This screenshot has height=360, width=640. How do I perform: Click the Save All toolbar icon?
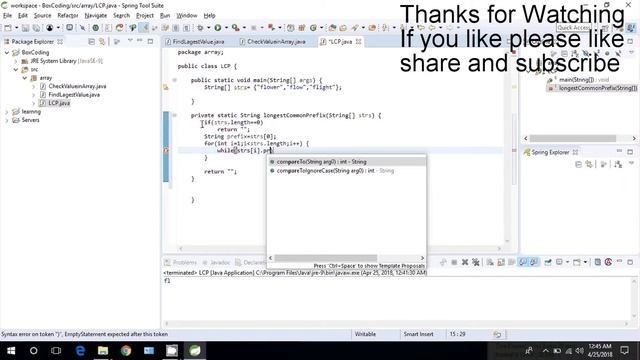tap(36, 28)
